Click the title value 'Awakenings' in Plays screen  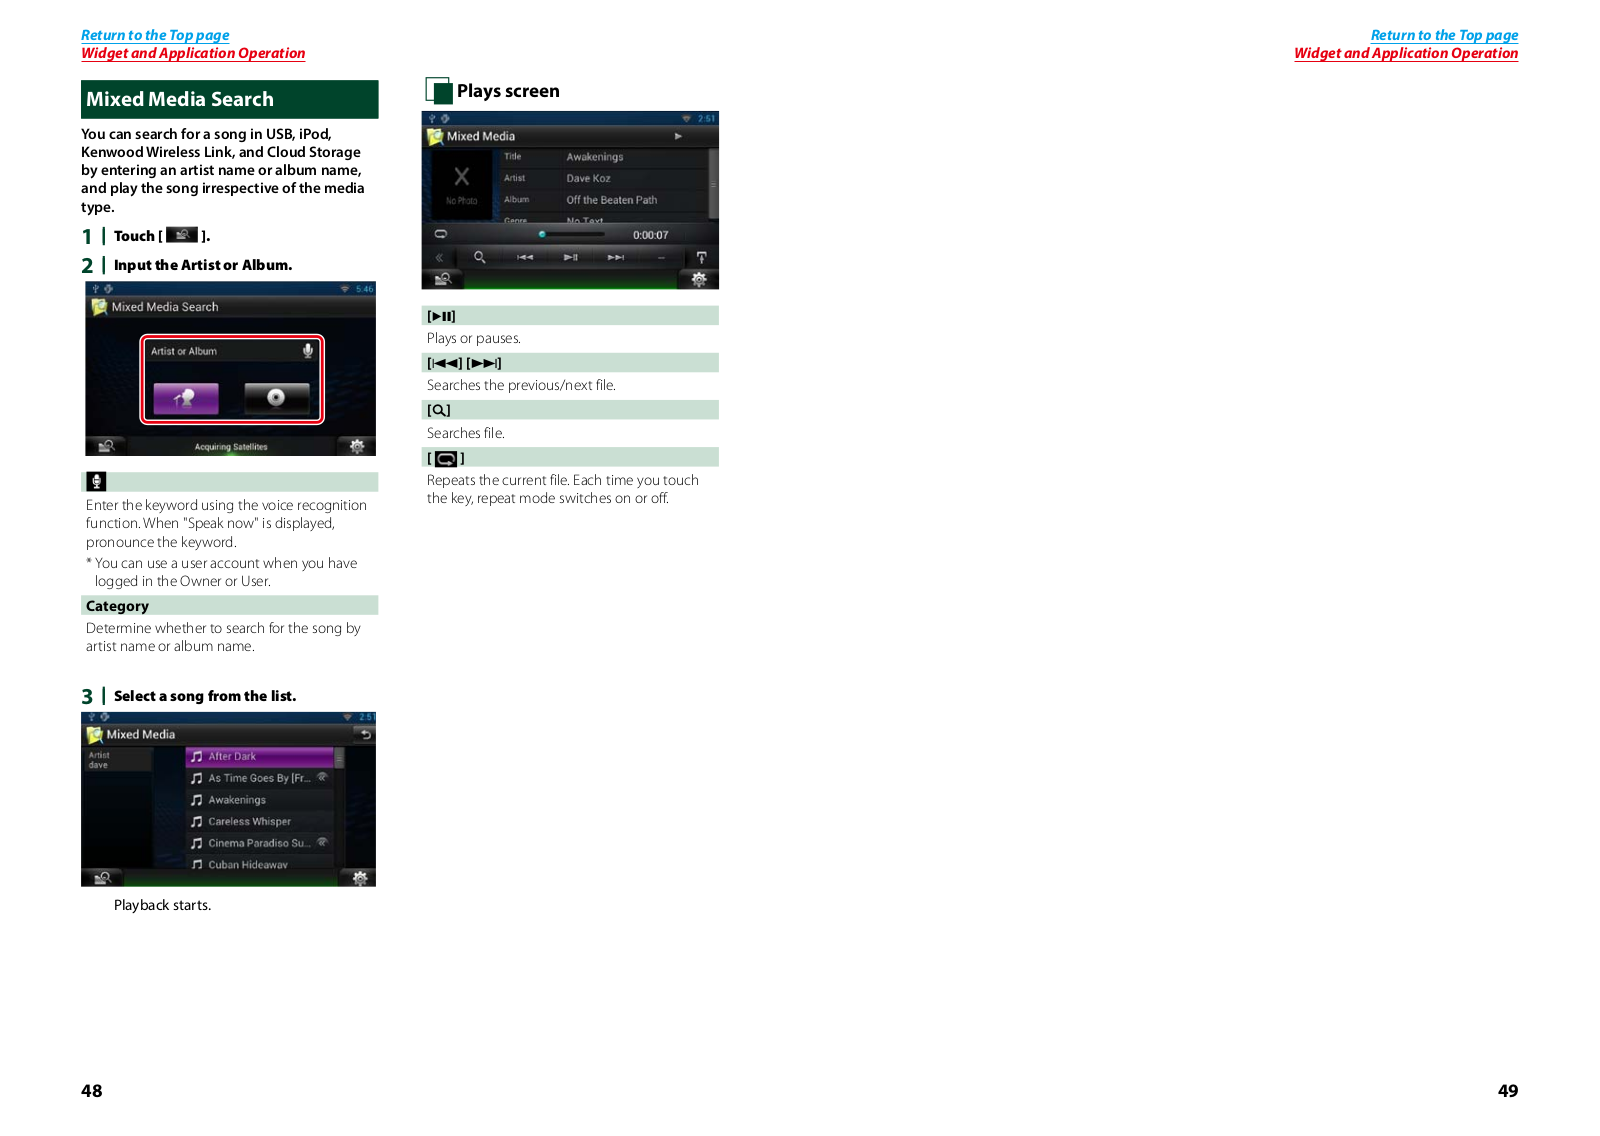point(595,157)
